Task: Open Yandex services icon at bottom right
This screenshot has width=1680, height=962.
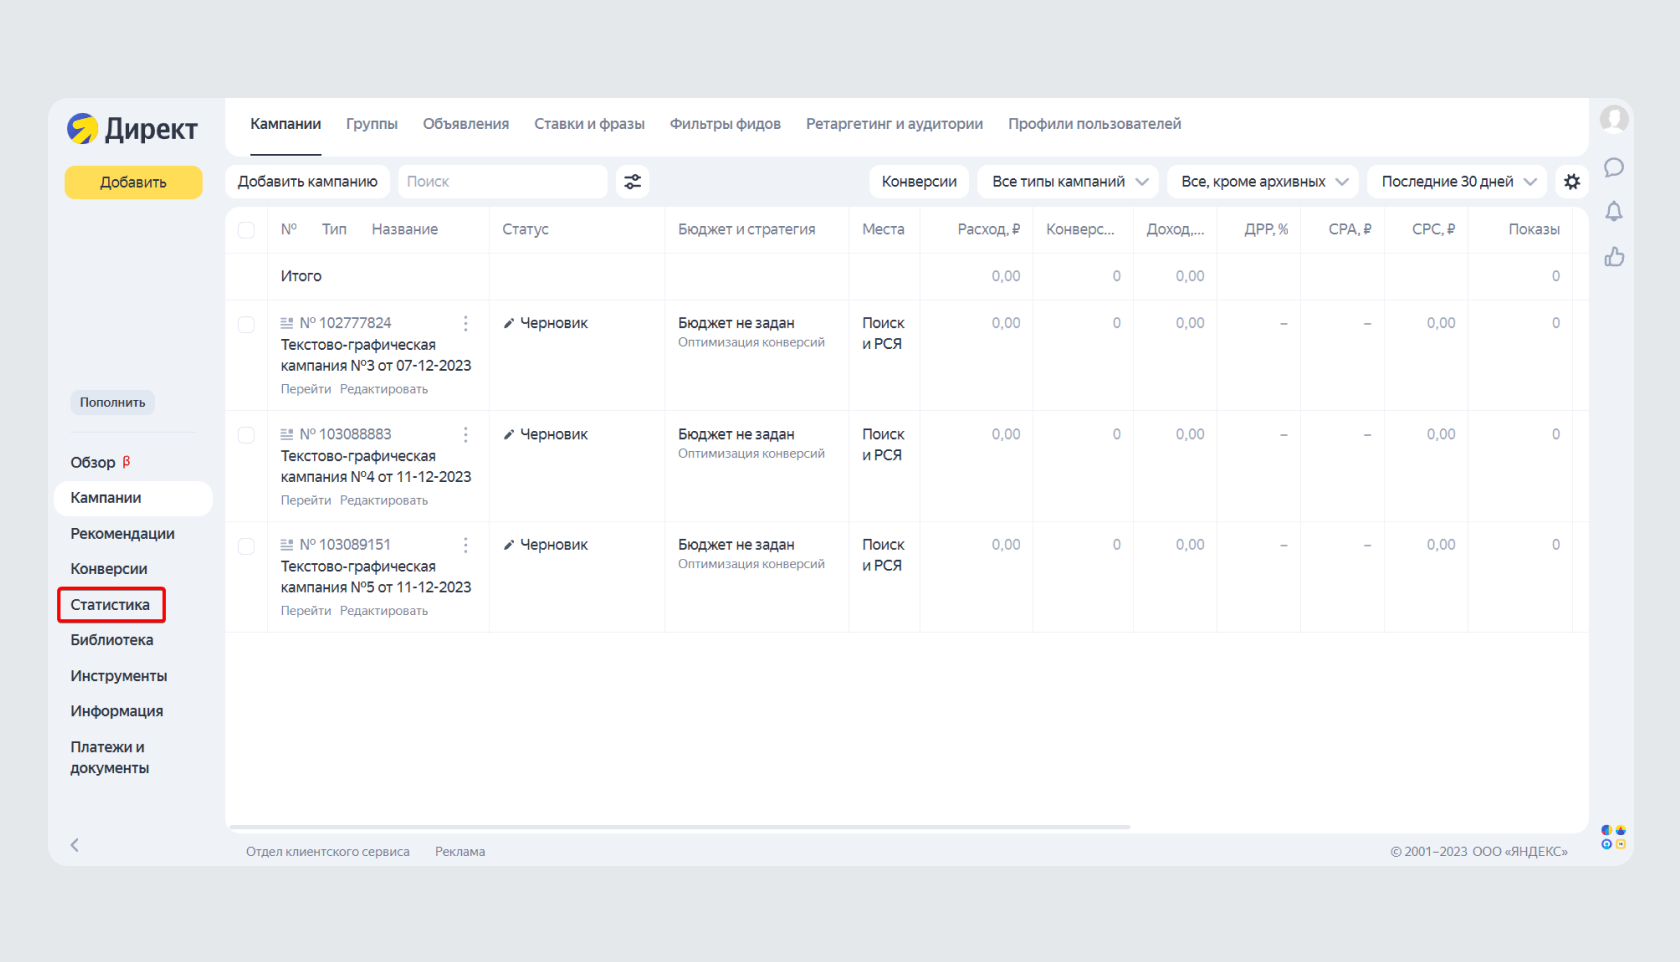Action: tap(1613, 837)
